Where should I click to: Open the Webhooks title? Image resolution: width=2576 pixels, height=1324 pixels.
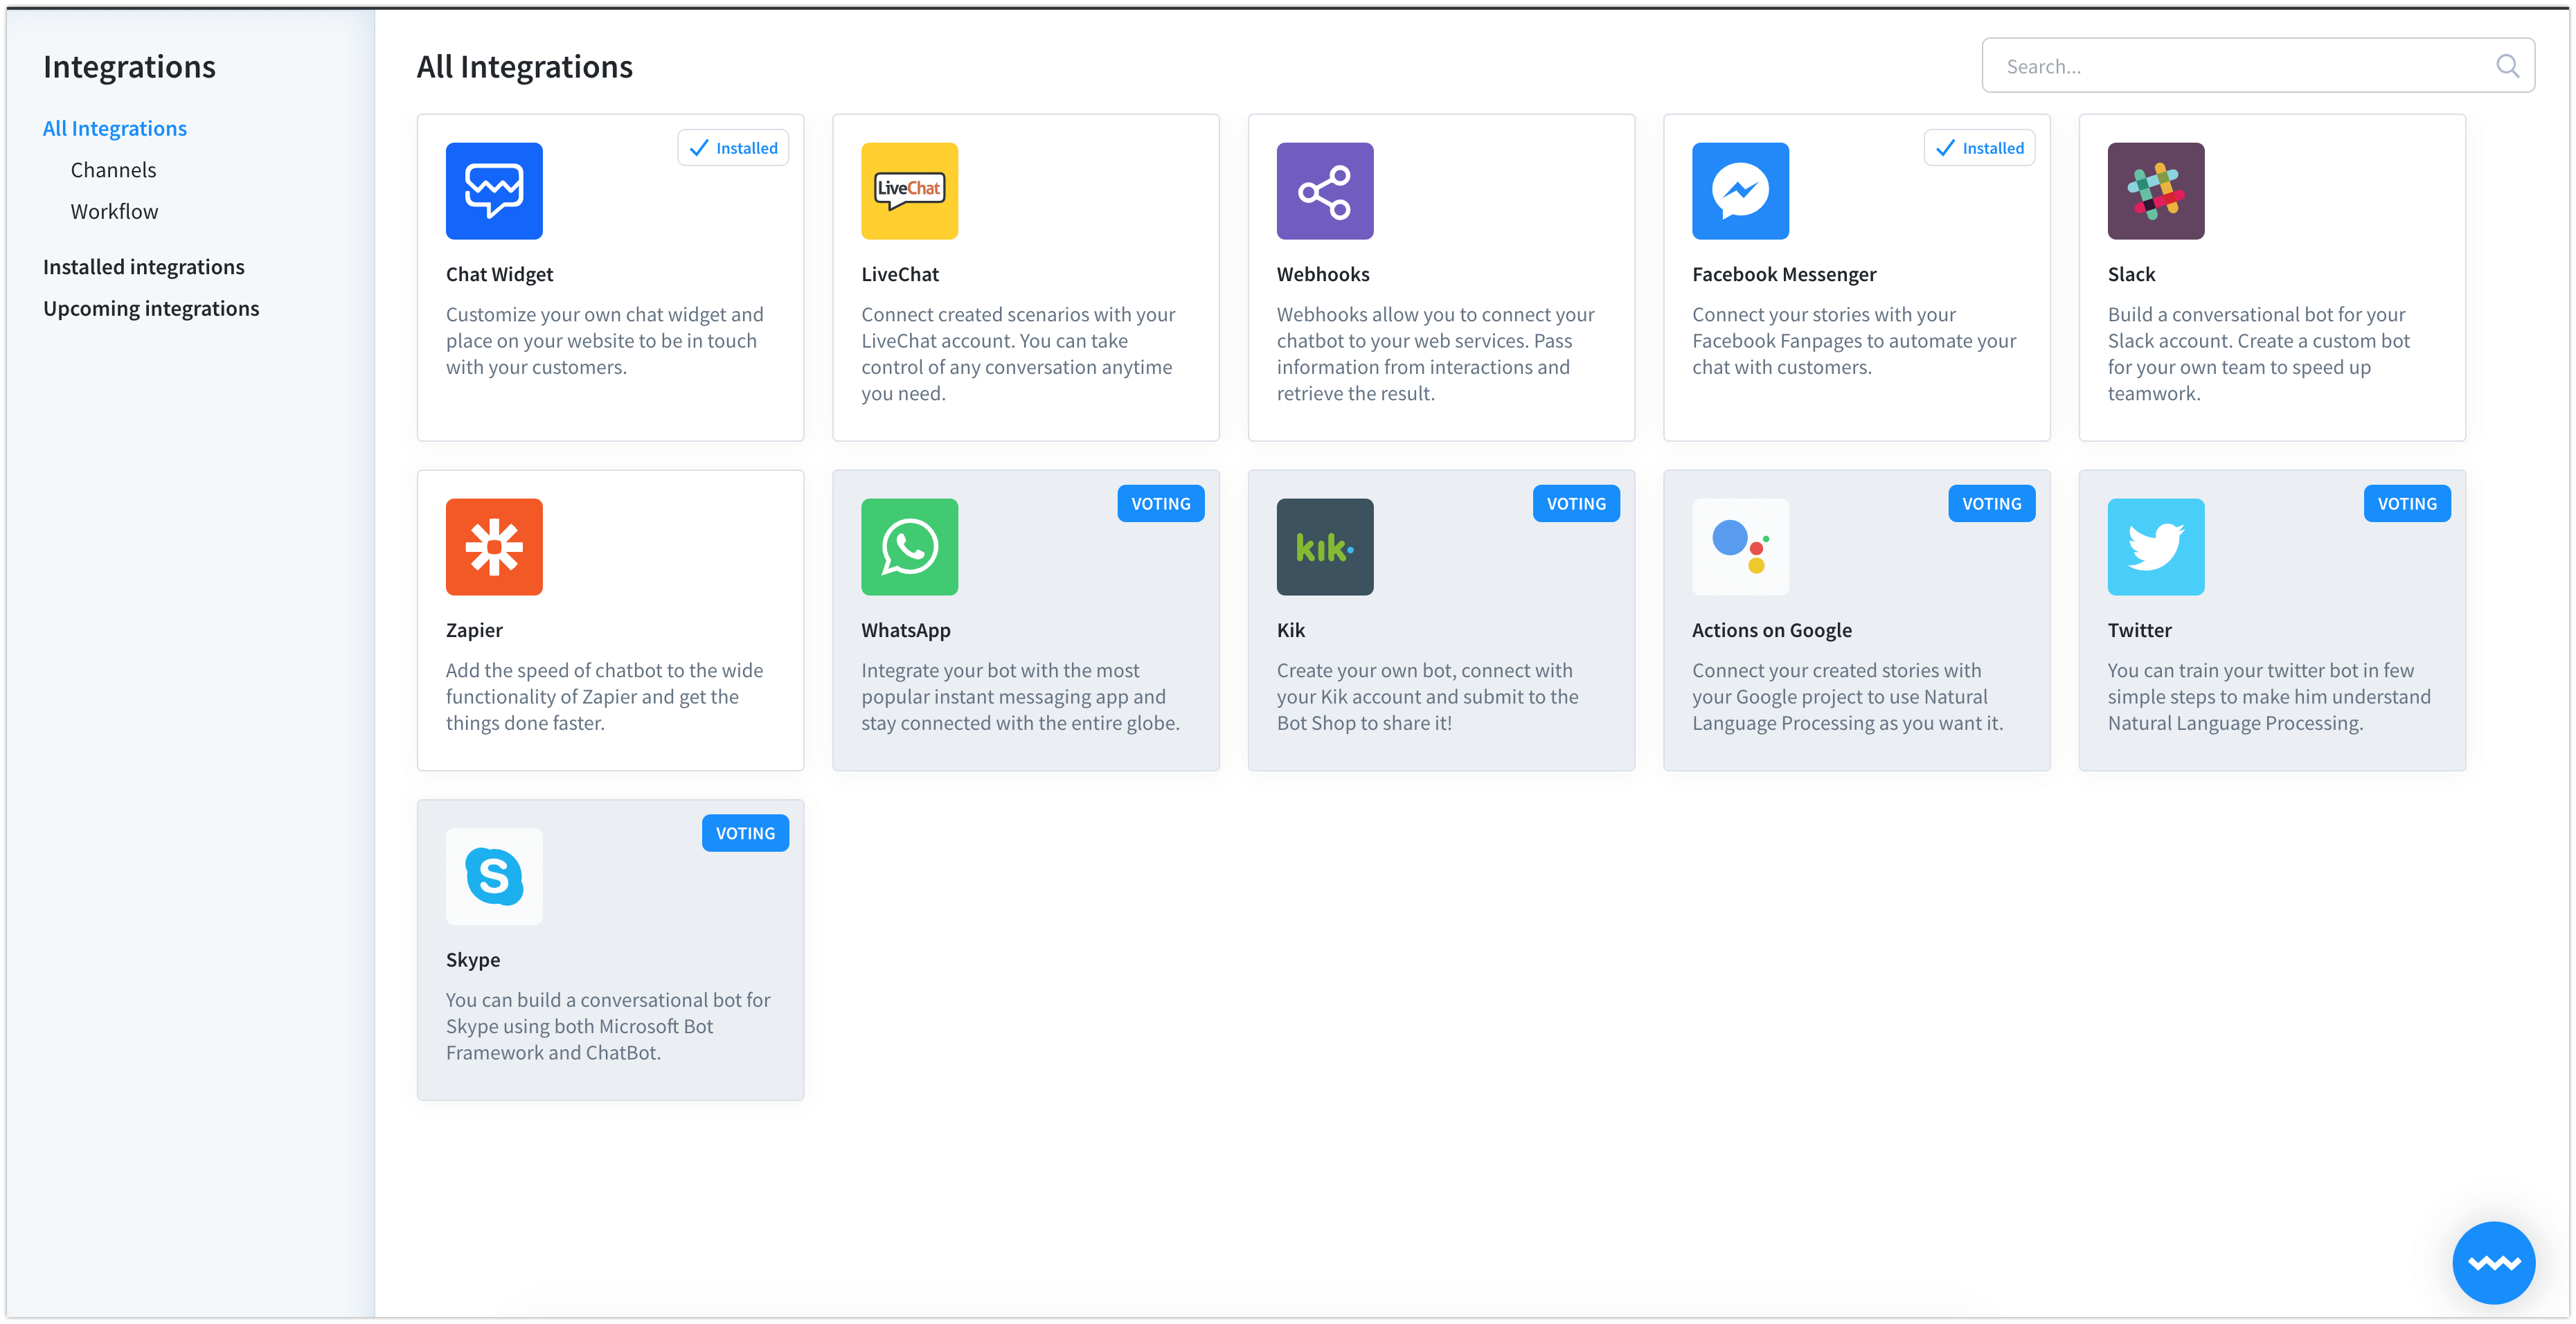(1323, 274)
